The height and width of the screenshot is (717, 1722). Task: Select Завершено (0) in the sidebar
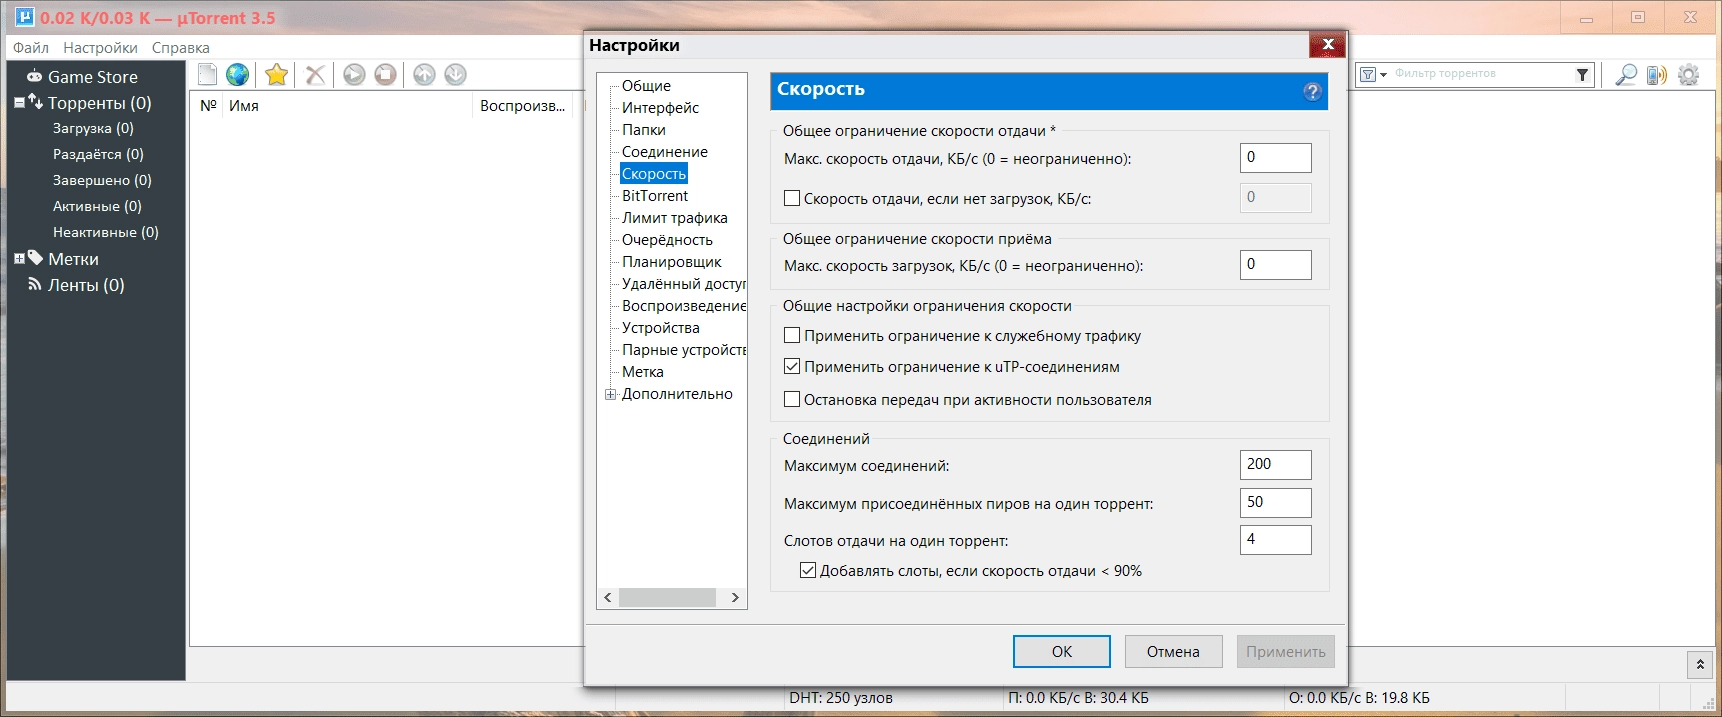(102, 180)
